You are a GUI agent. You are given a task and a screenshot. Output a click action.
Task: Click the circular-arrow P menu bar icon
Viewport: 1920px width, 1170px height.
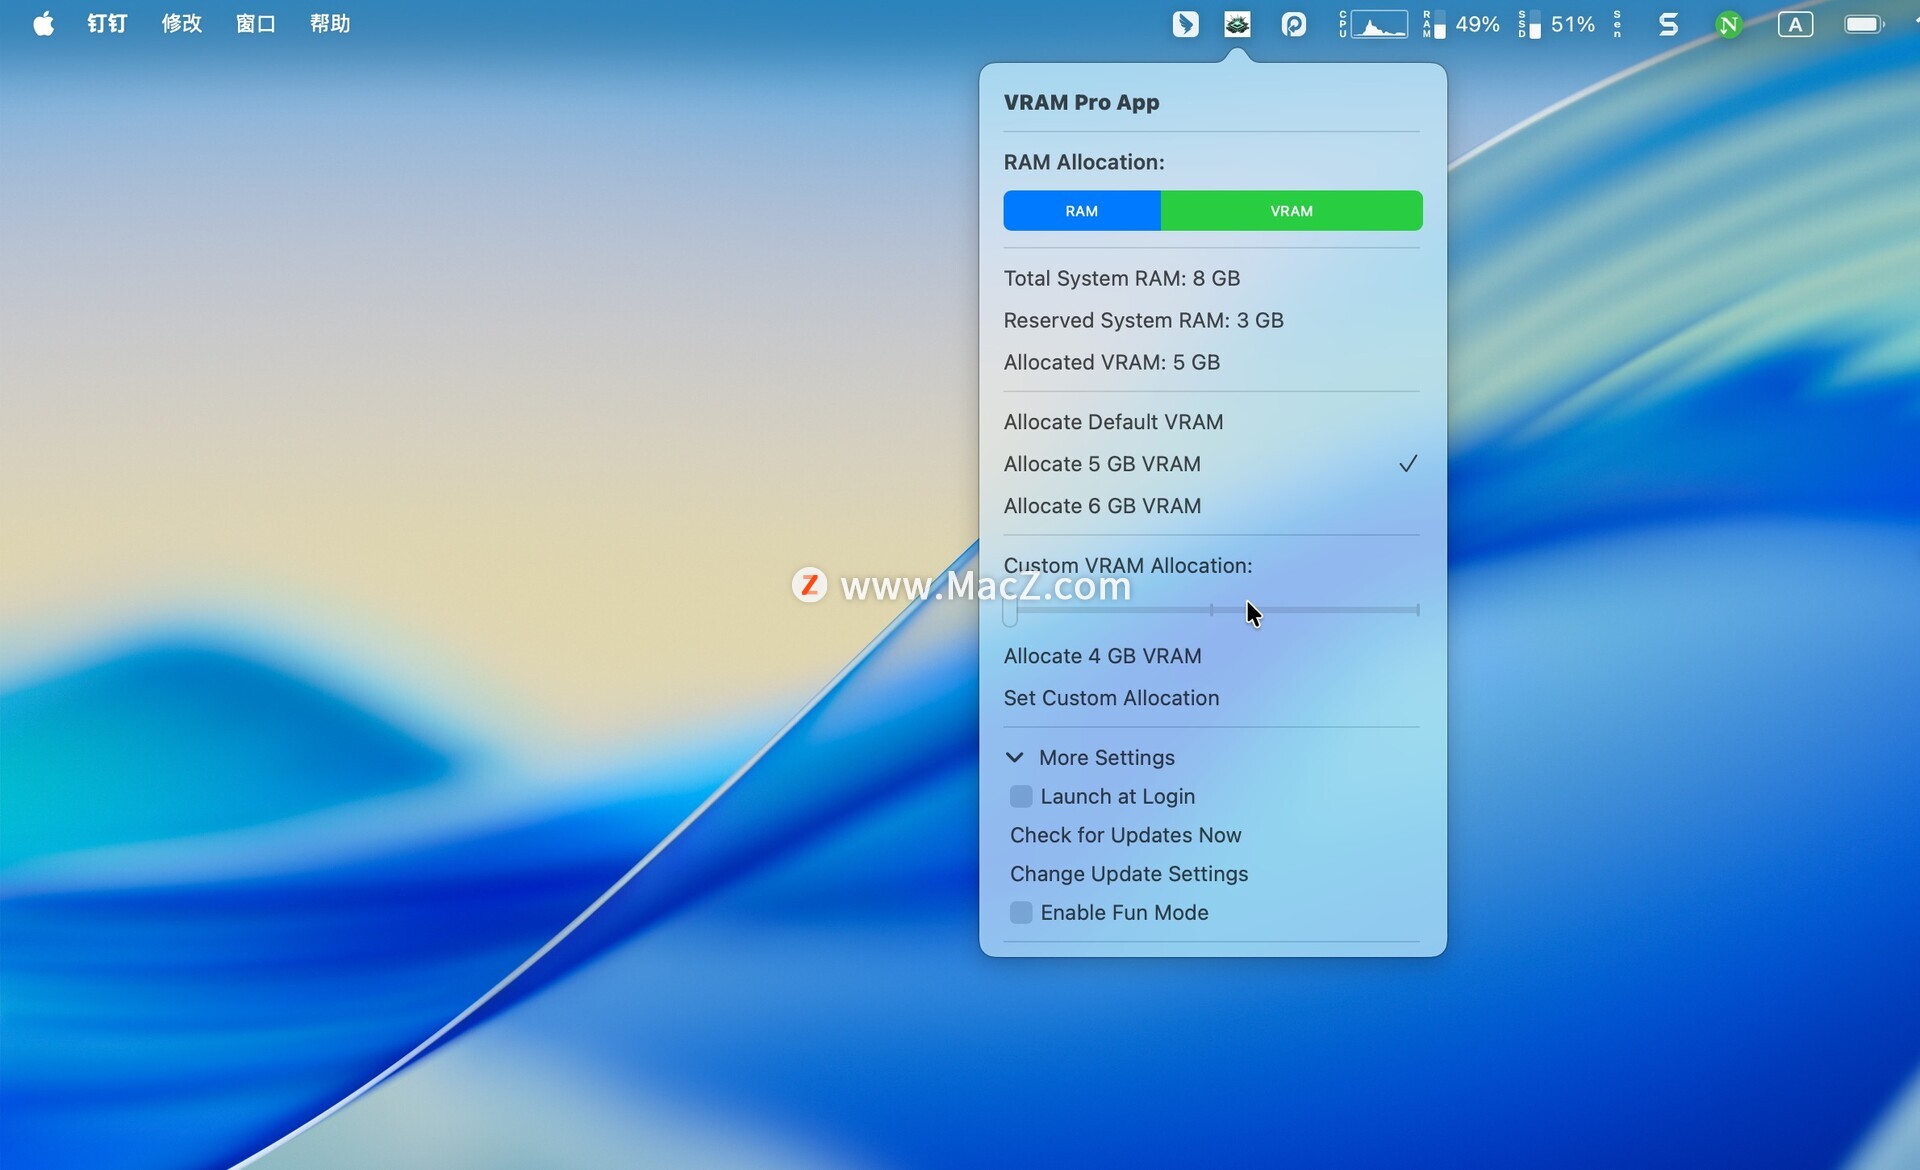pos(1294,24)
